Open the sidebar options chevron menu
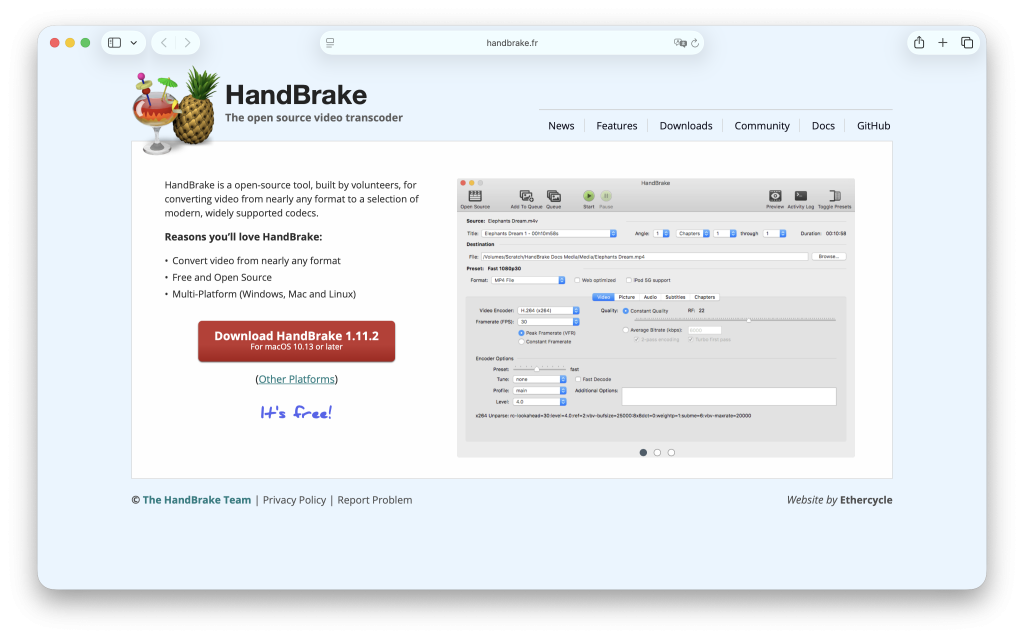Screen dimensions: 1024x639 133,42
